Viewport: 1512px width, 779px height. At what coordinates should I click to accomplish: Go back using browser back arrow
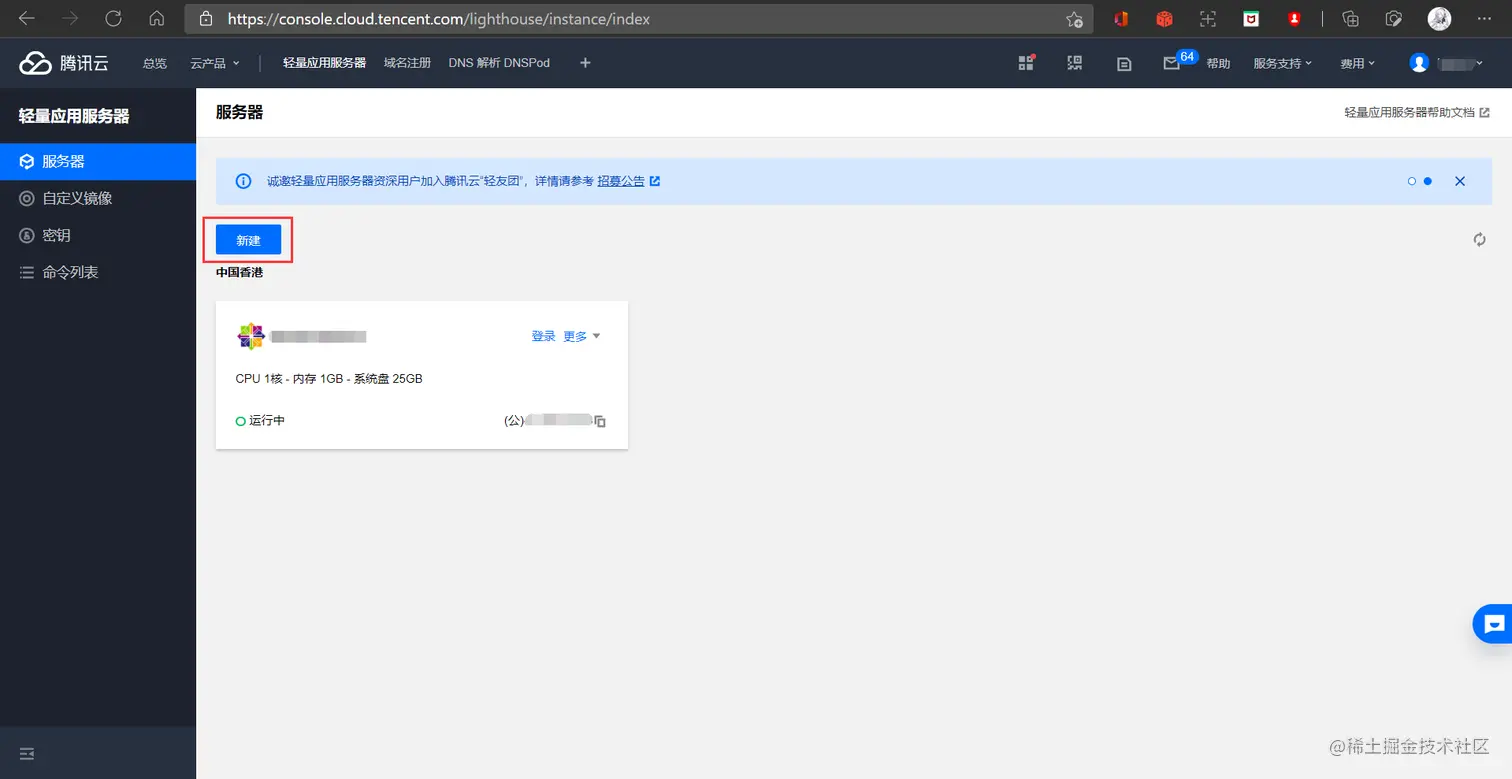[27, 18]
